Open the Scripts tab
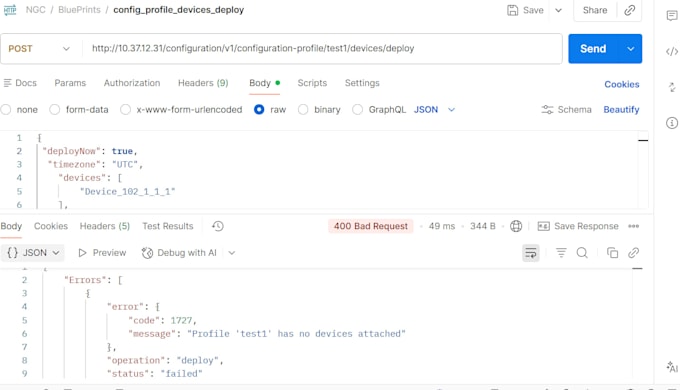Image resolution: width=680 pixels, height=390 pixels. (x=312, y=83)
